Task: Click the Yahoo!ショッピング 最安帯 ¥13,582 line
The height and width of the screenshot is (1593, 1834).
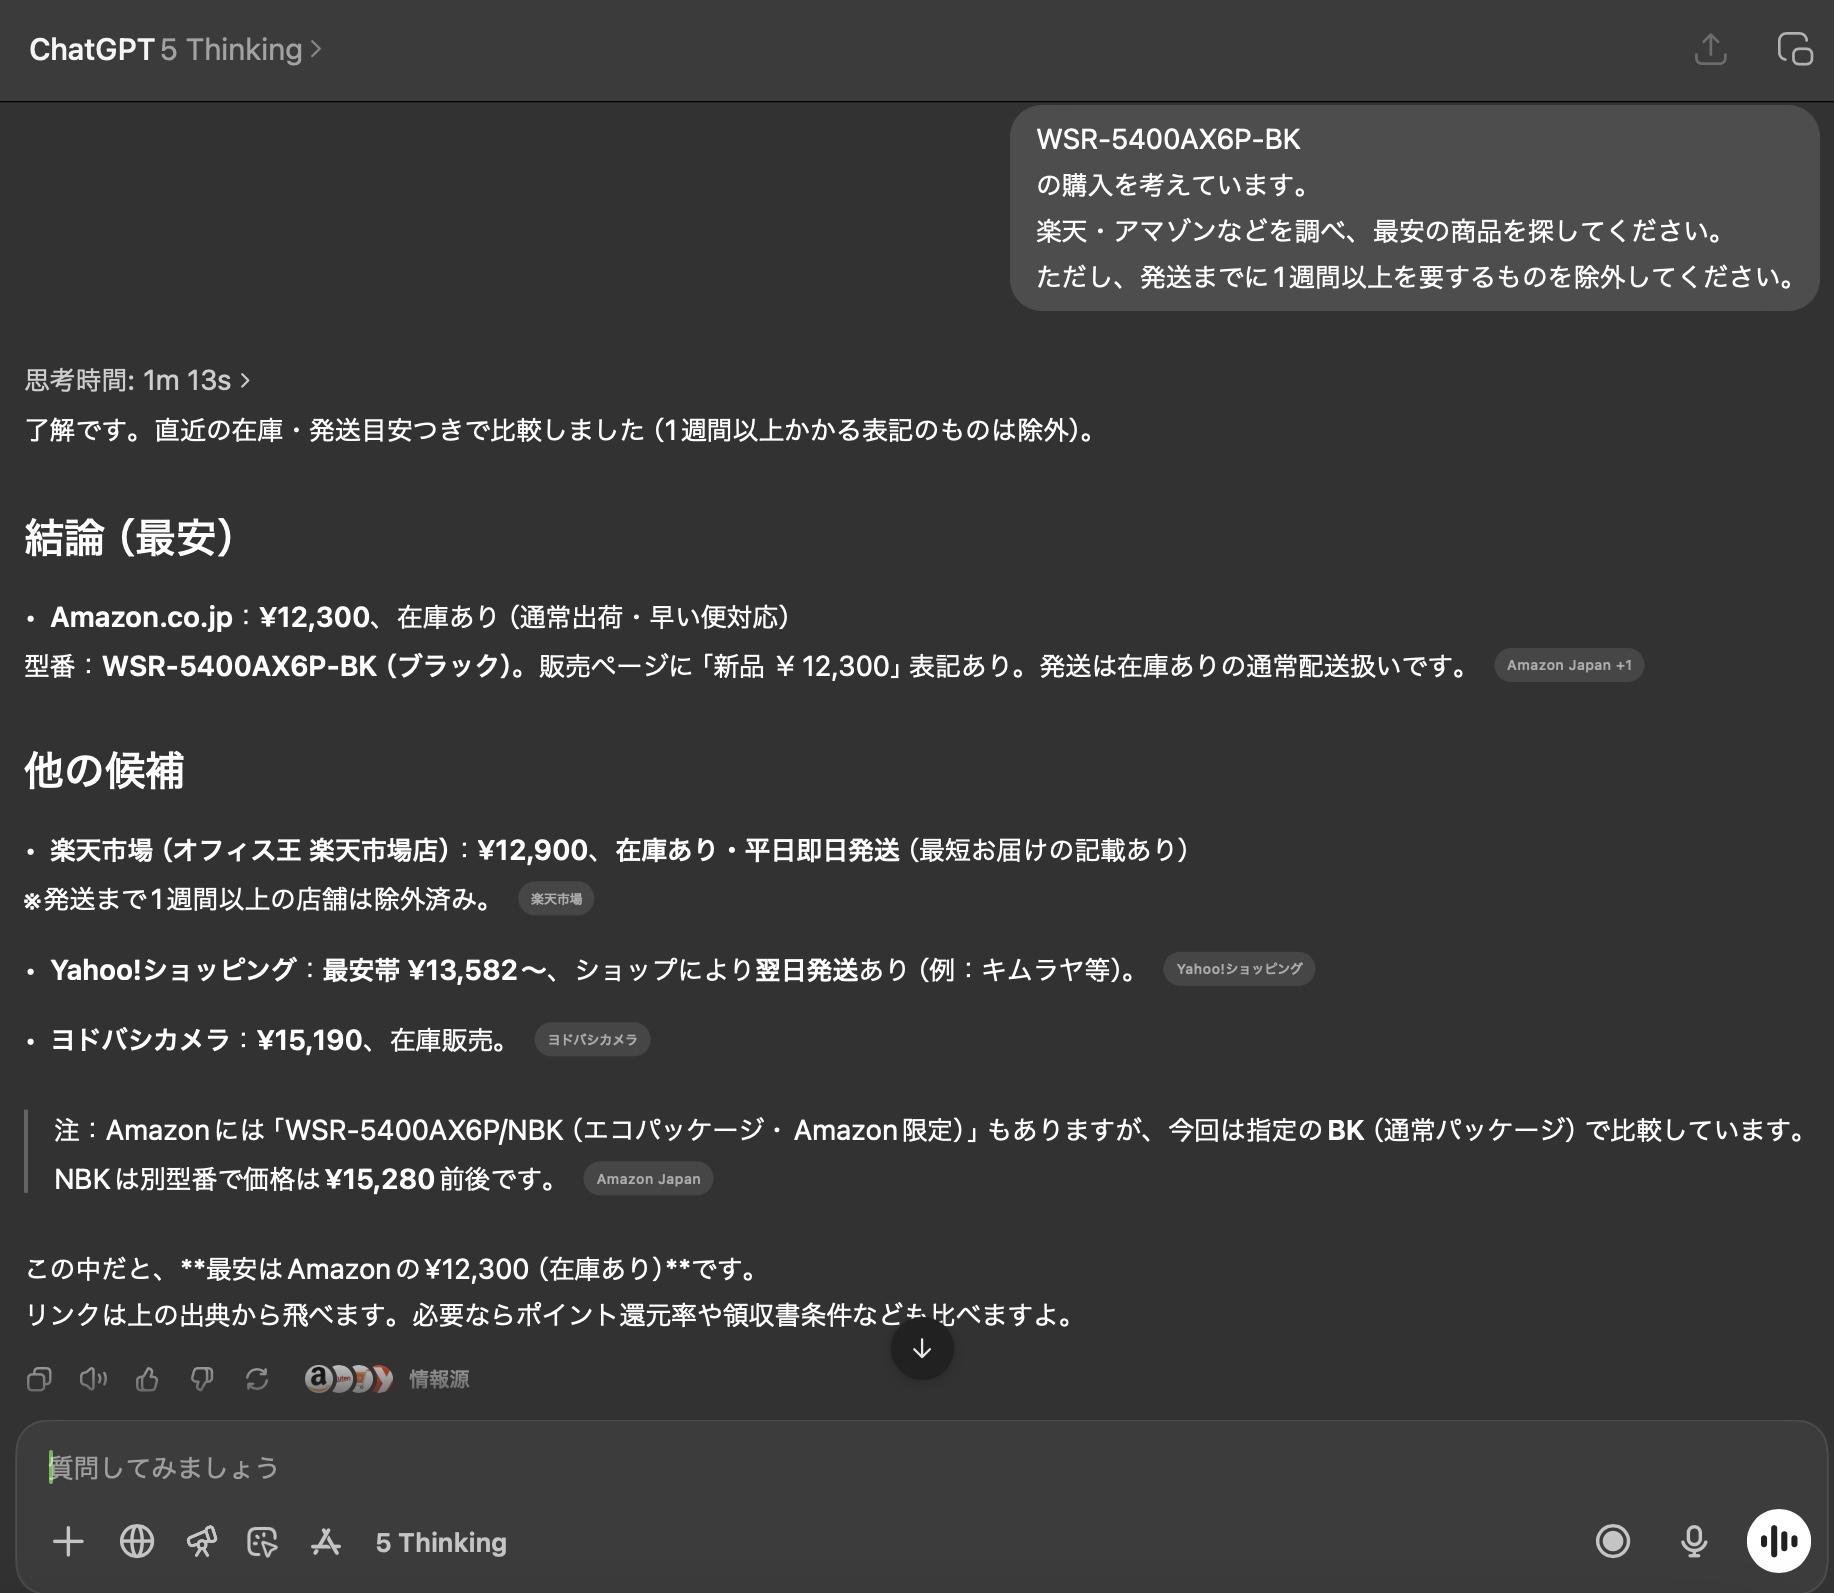Action: click(x=596, y=970)
